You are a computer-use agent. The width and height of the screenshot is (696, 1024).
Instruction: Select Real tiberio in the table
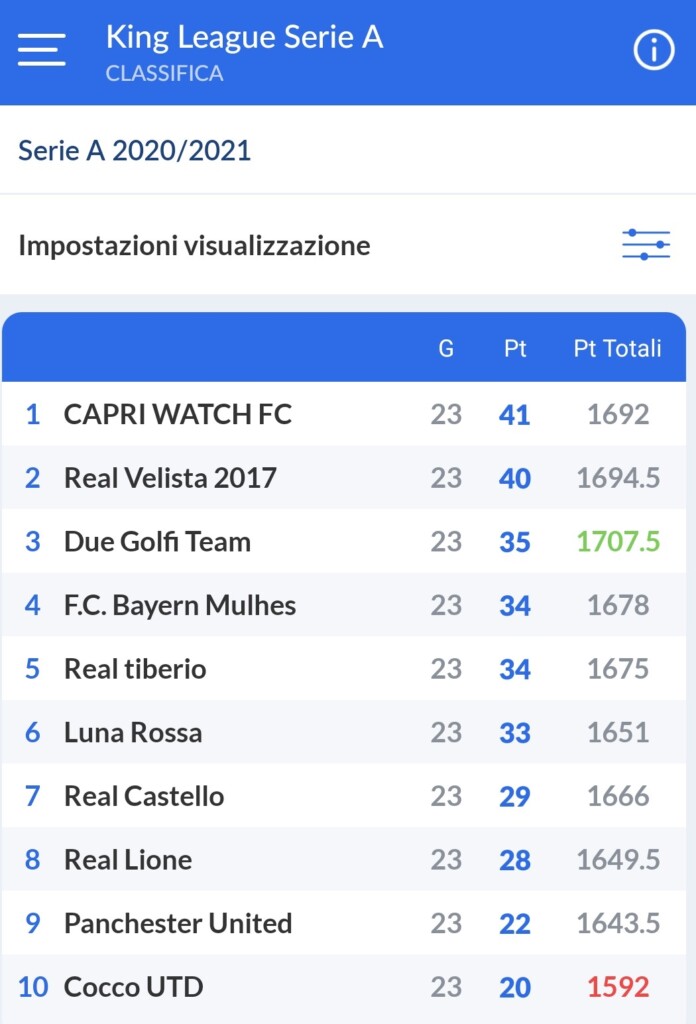(135, 669)
